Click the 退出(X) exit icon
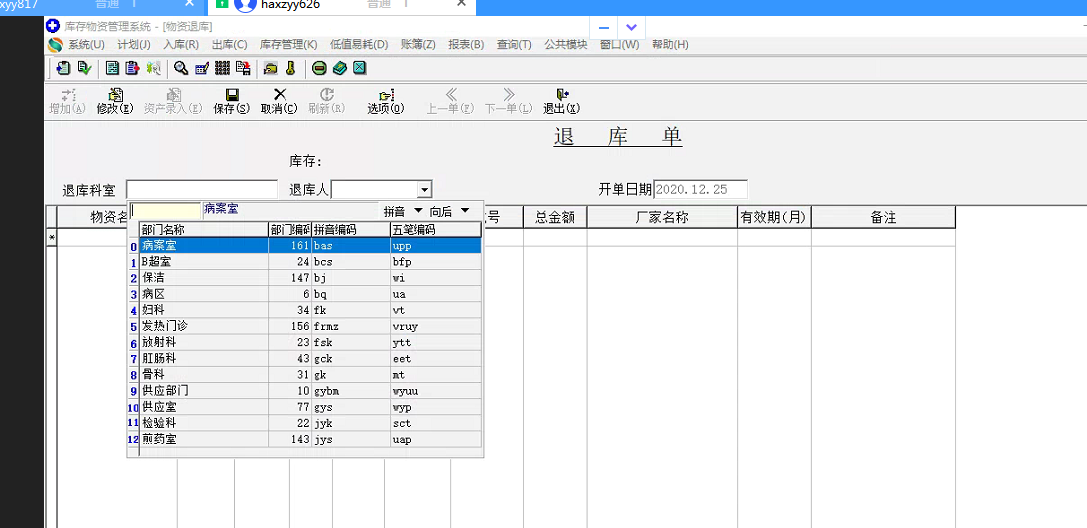Screen dimensions: 1087x528 click(561, 95)
